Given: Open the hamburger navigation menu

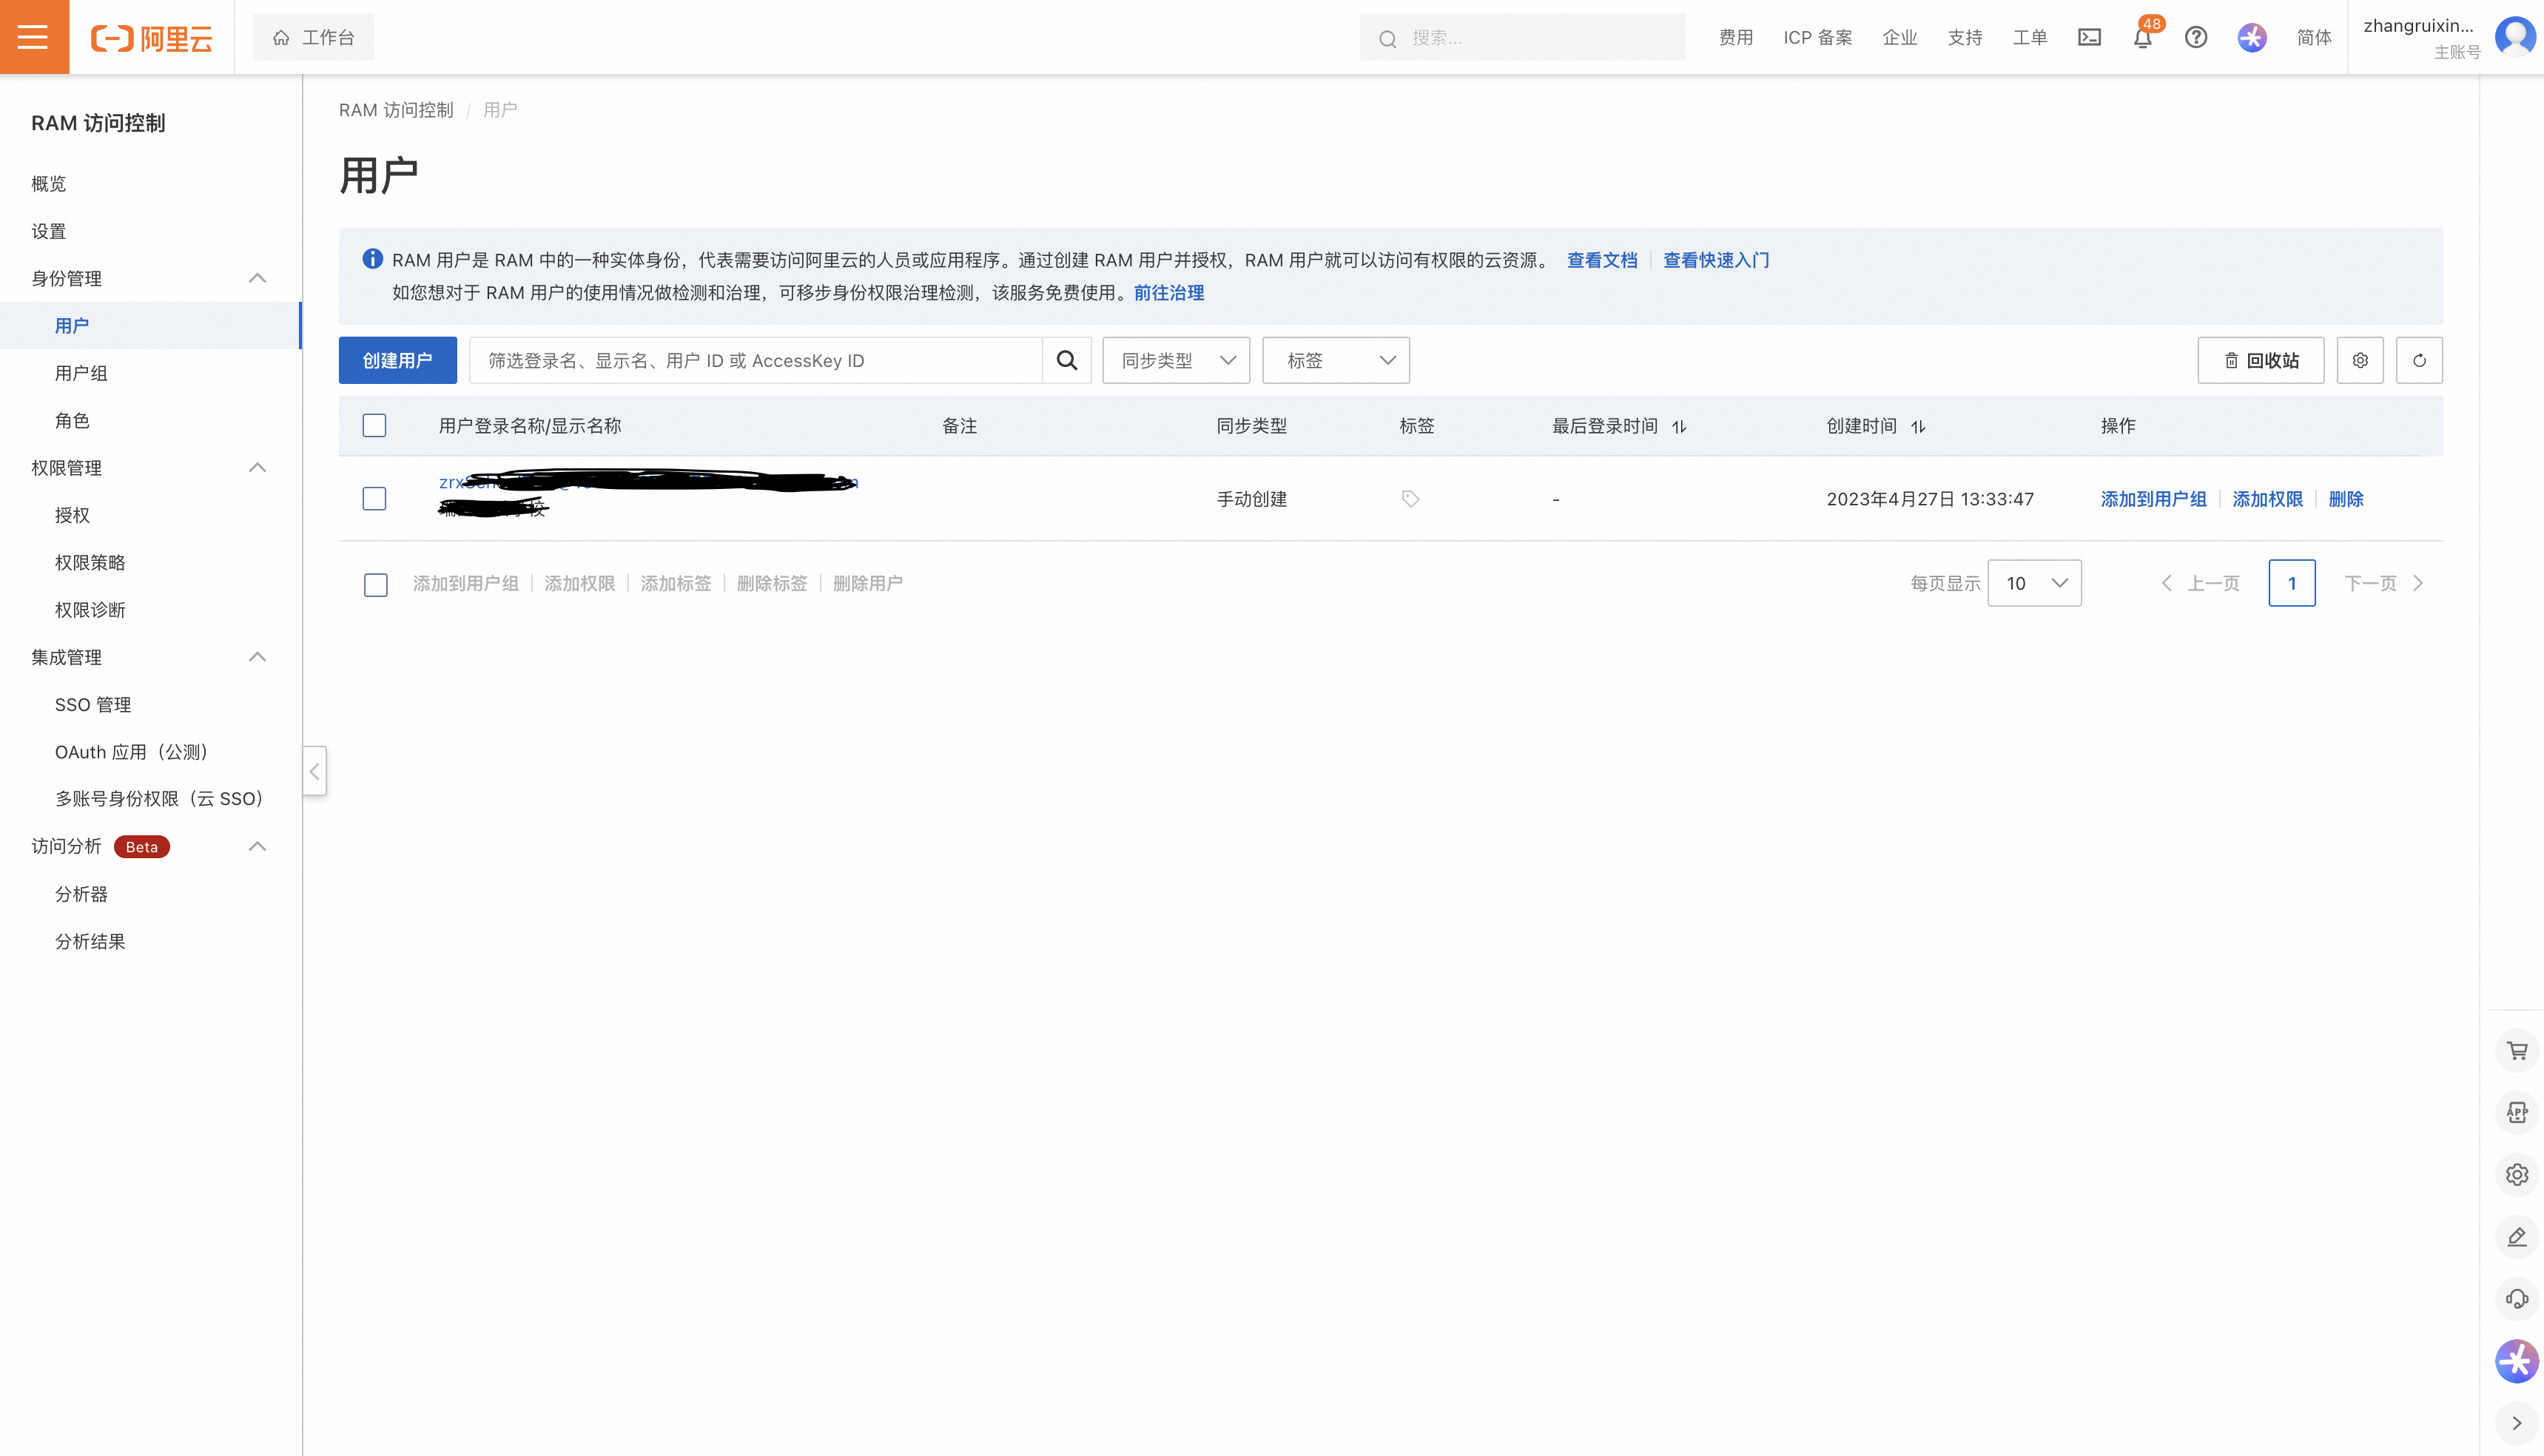Looking at the screenshot, I should 33,37.
